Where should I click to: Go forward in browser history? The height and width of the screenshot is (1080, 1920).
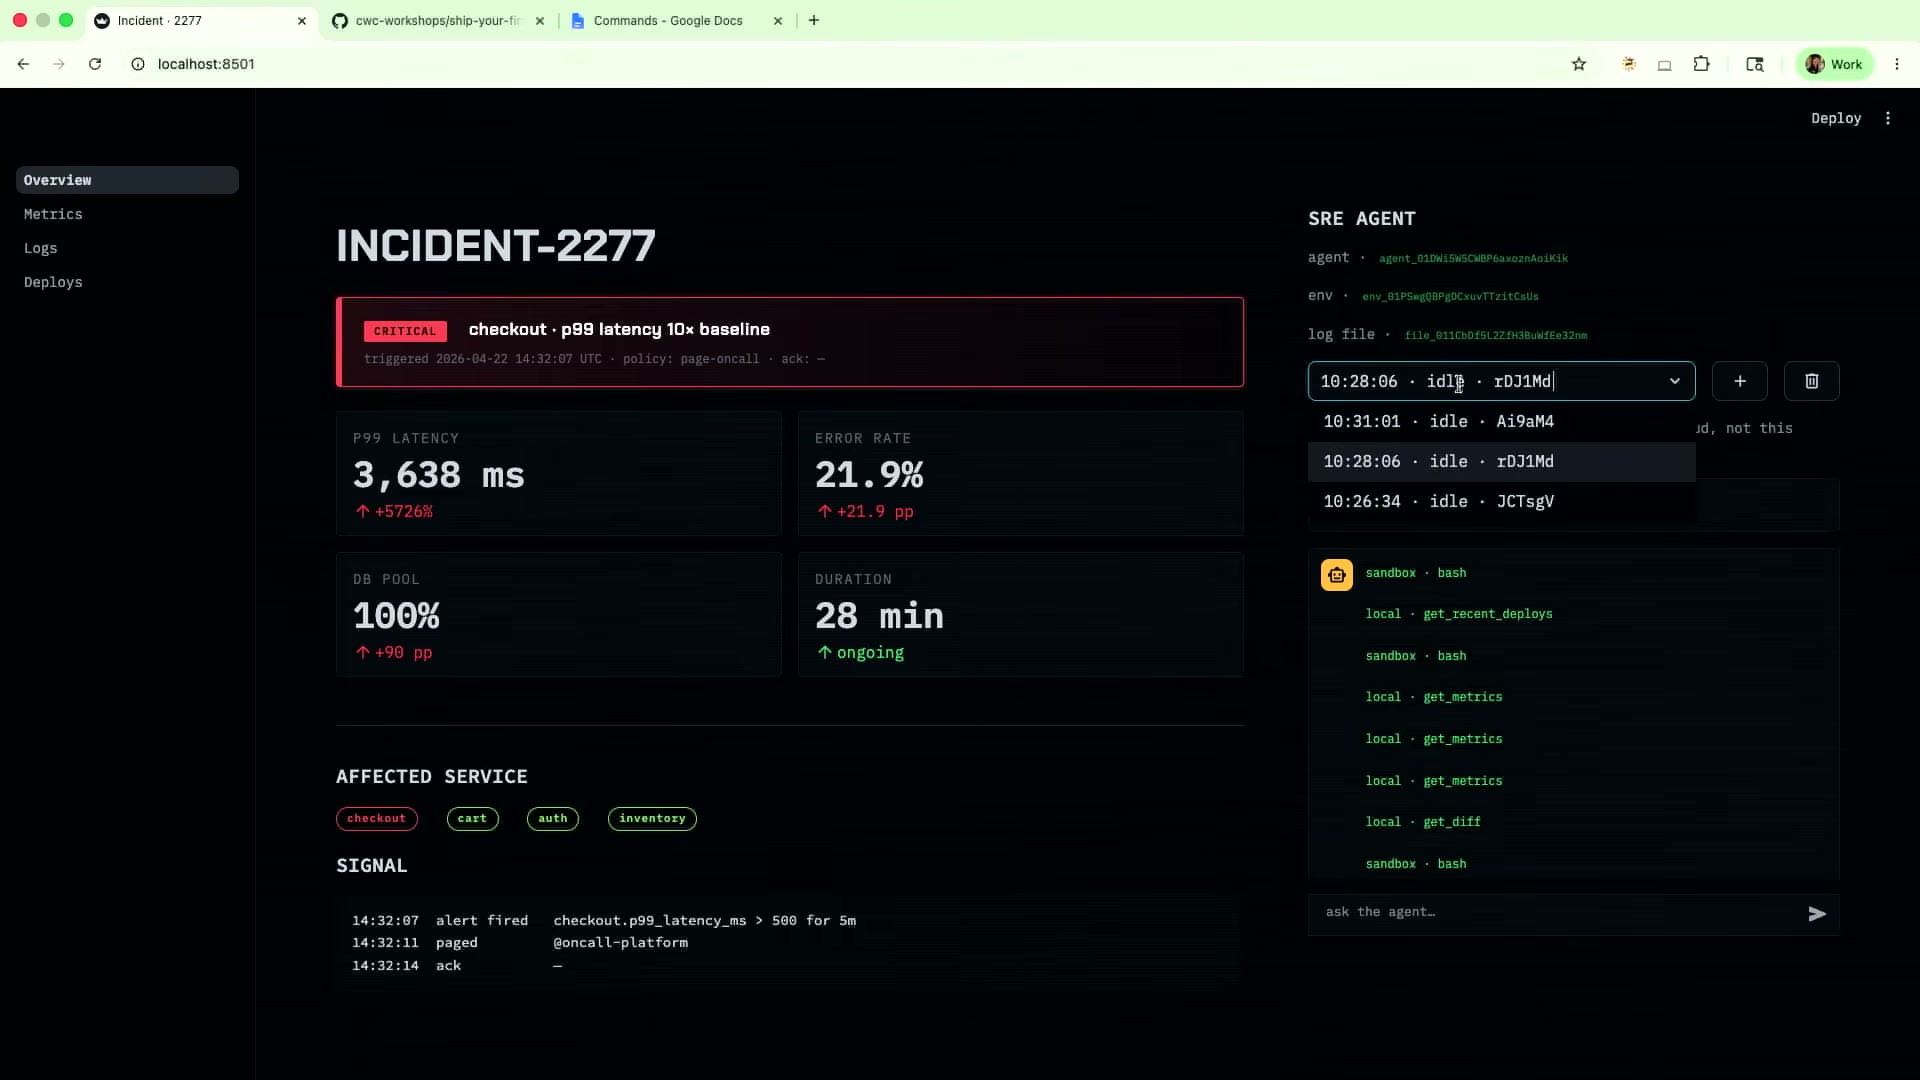59,64
